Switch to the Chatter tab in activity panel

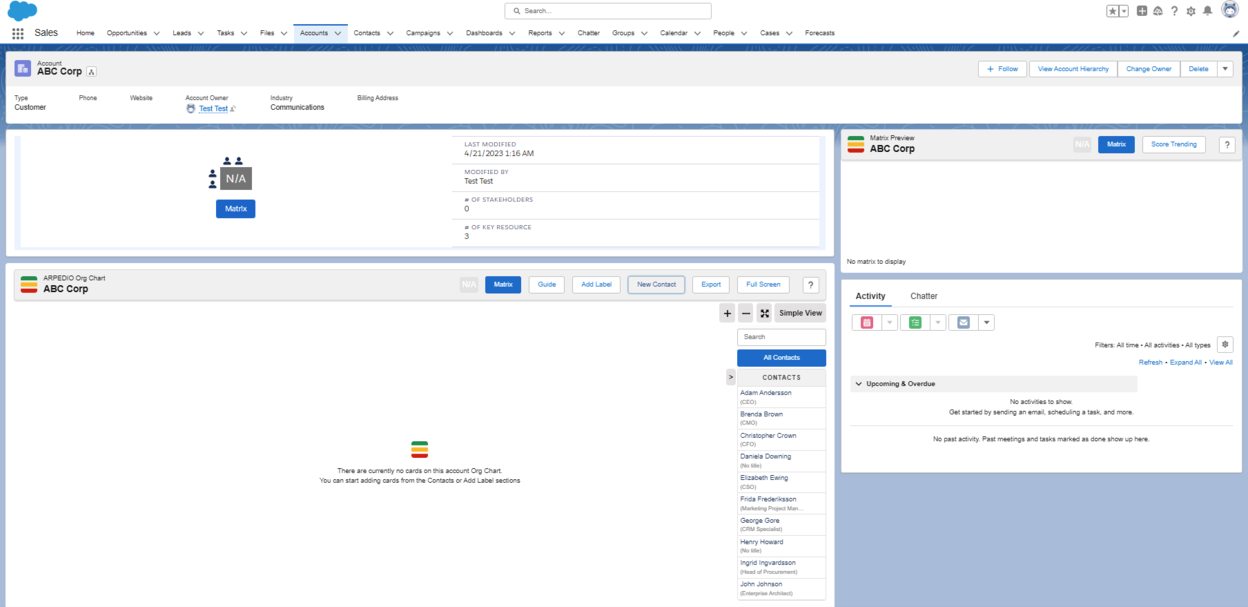(924, 296)
